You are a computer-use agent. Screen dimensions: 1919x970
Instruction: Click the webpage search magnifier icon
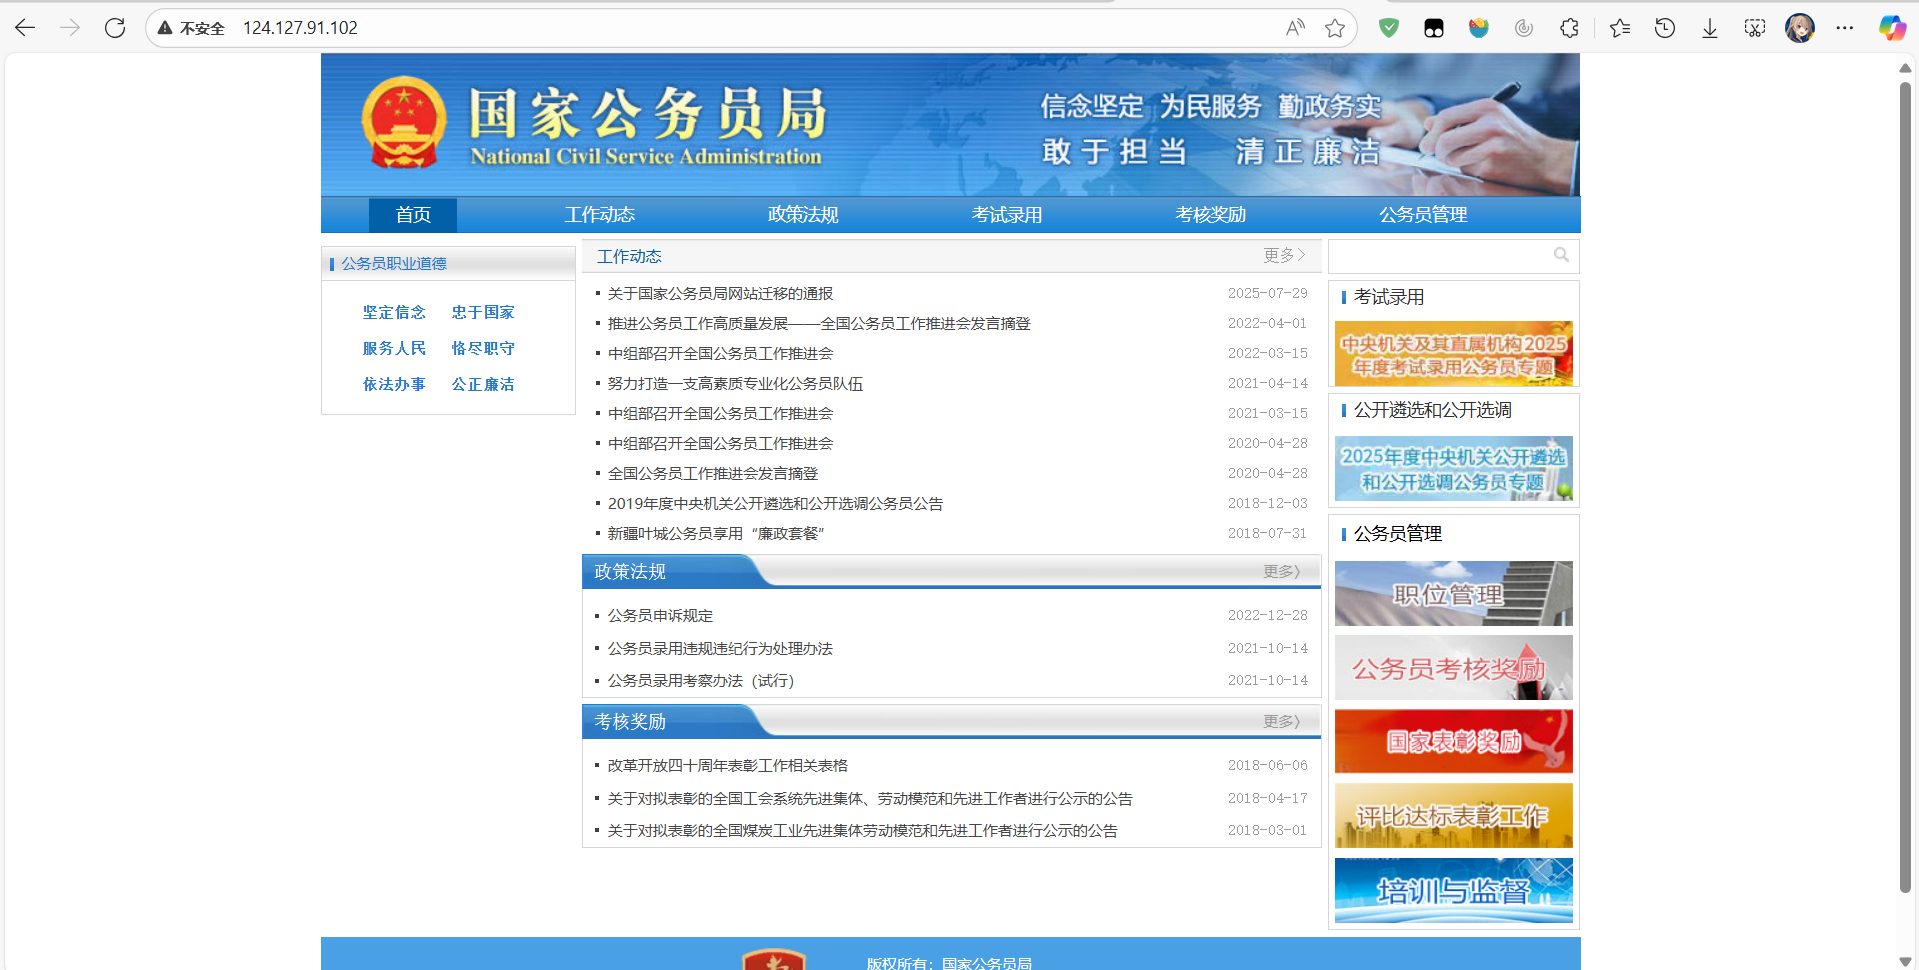pyautogui.click(x=1561, y=256)
